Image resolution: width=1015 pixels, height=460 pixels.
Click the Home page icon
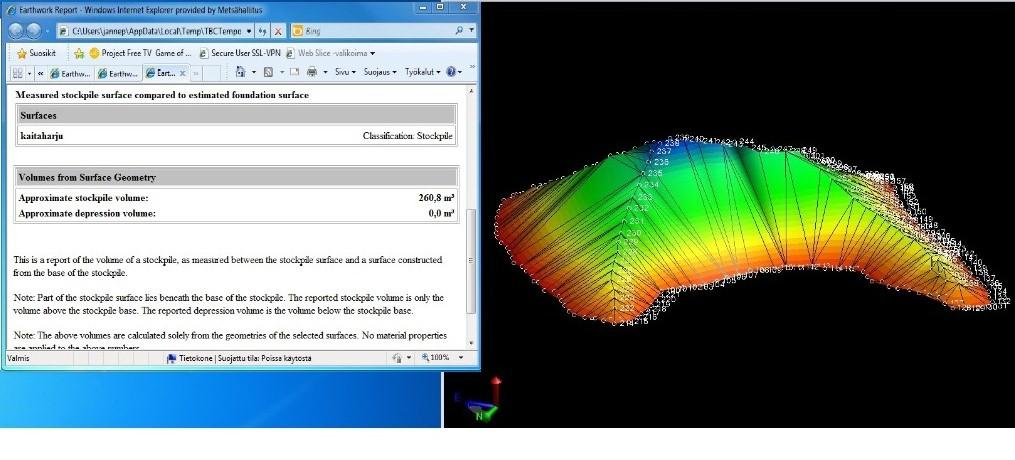coord(240,72)
